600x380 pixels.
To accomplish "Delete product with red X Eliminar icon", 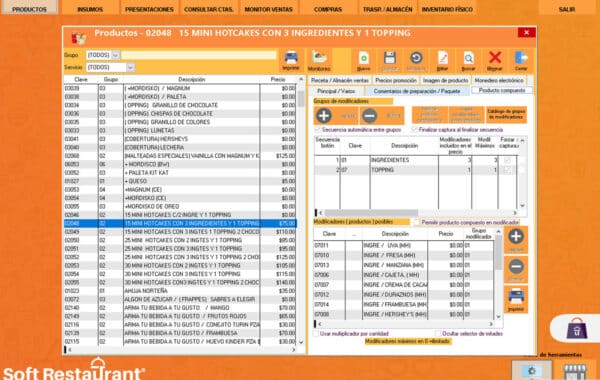I will pyautogui.click(x=495, y=60).
